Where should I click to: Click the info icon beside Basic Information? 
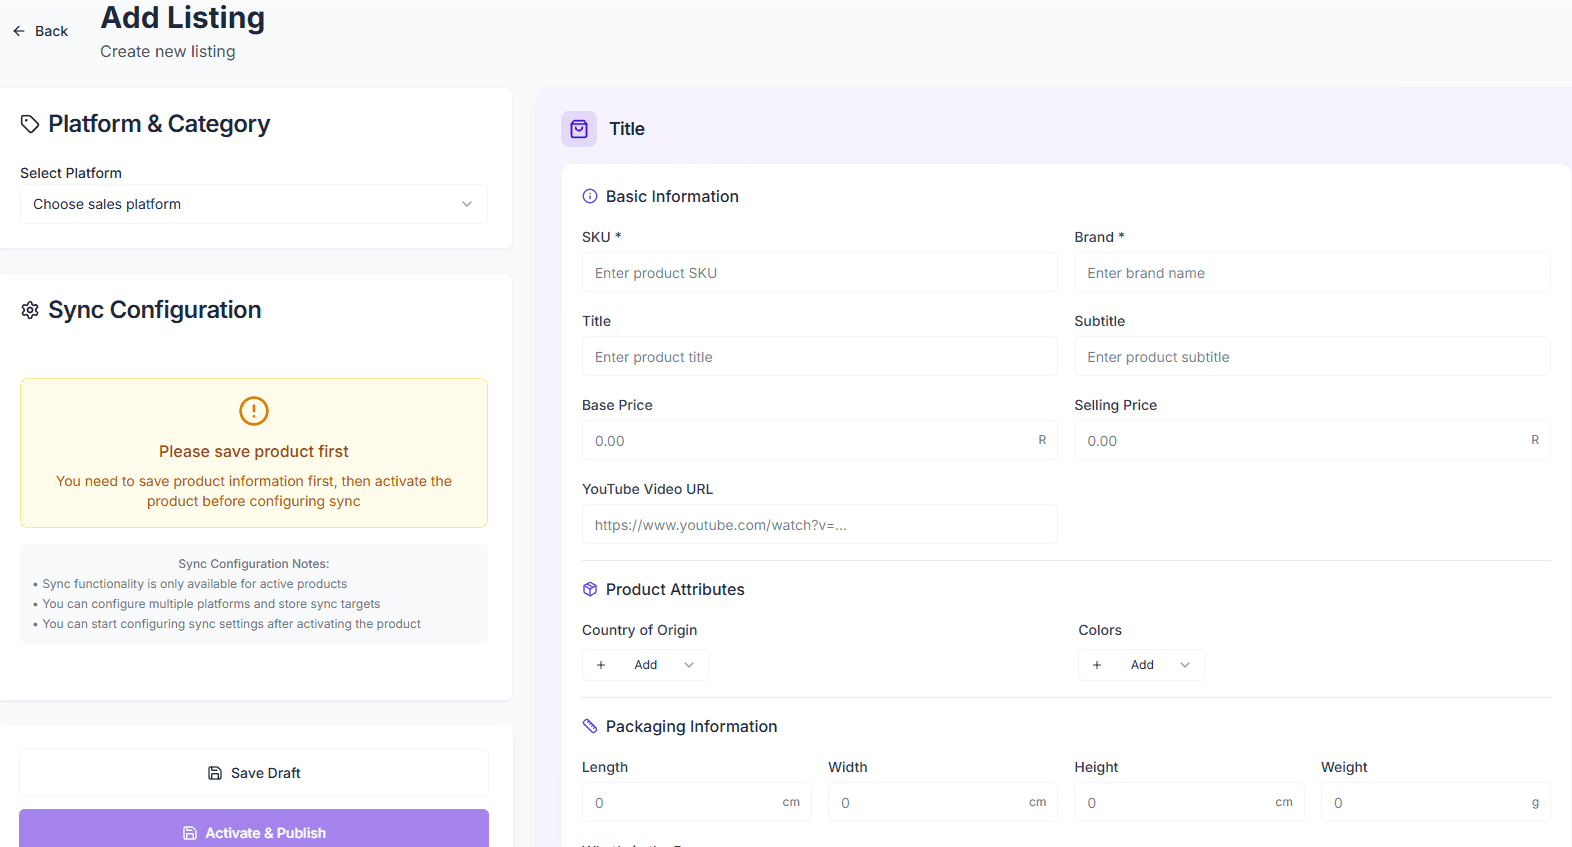(x=590, y=197)
